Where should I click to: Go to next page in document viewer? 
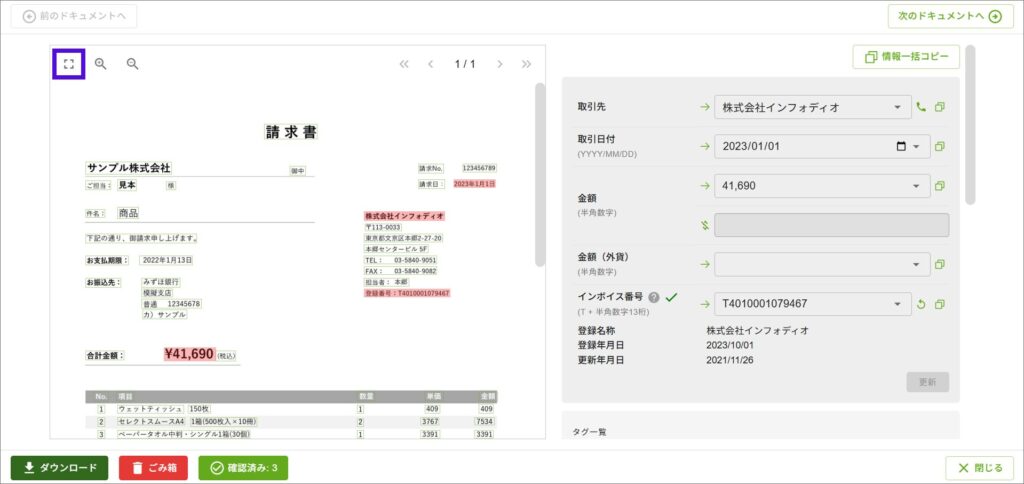[x=500, y=64]
